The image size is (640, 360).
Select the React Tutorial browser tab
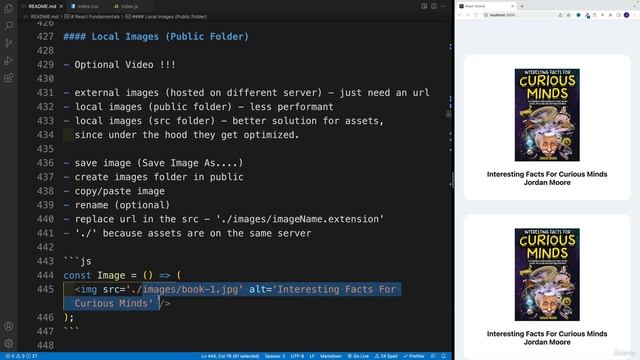click(486, 6)
